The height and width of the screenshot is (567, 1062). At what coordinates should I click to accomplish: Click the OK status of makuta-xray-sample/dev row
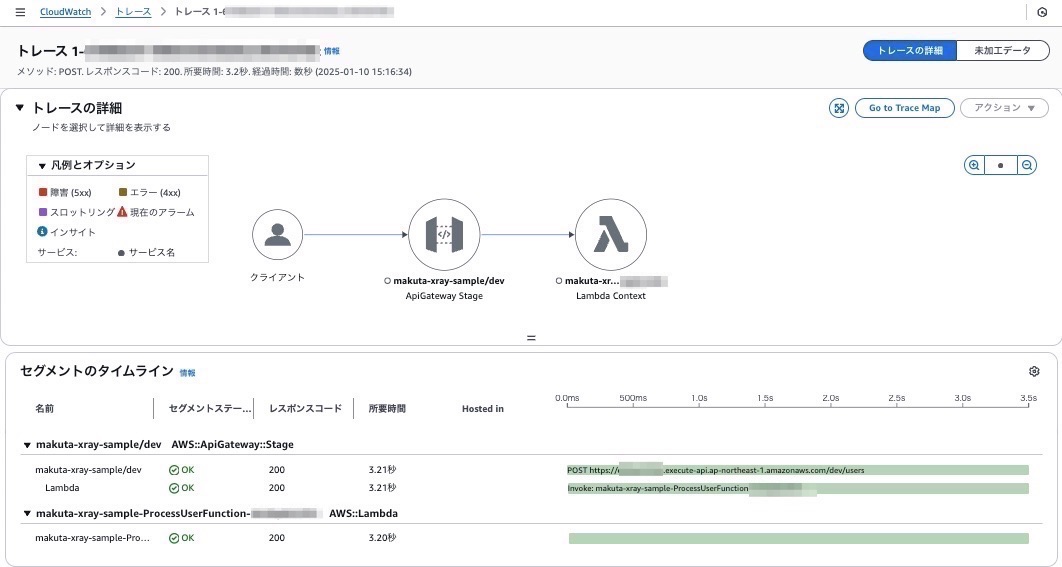pyautogui.click(x=181, y=469)
